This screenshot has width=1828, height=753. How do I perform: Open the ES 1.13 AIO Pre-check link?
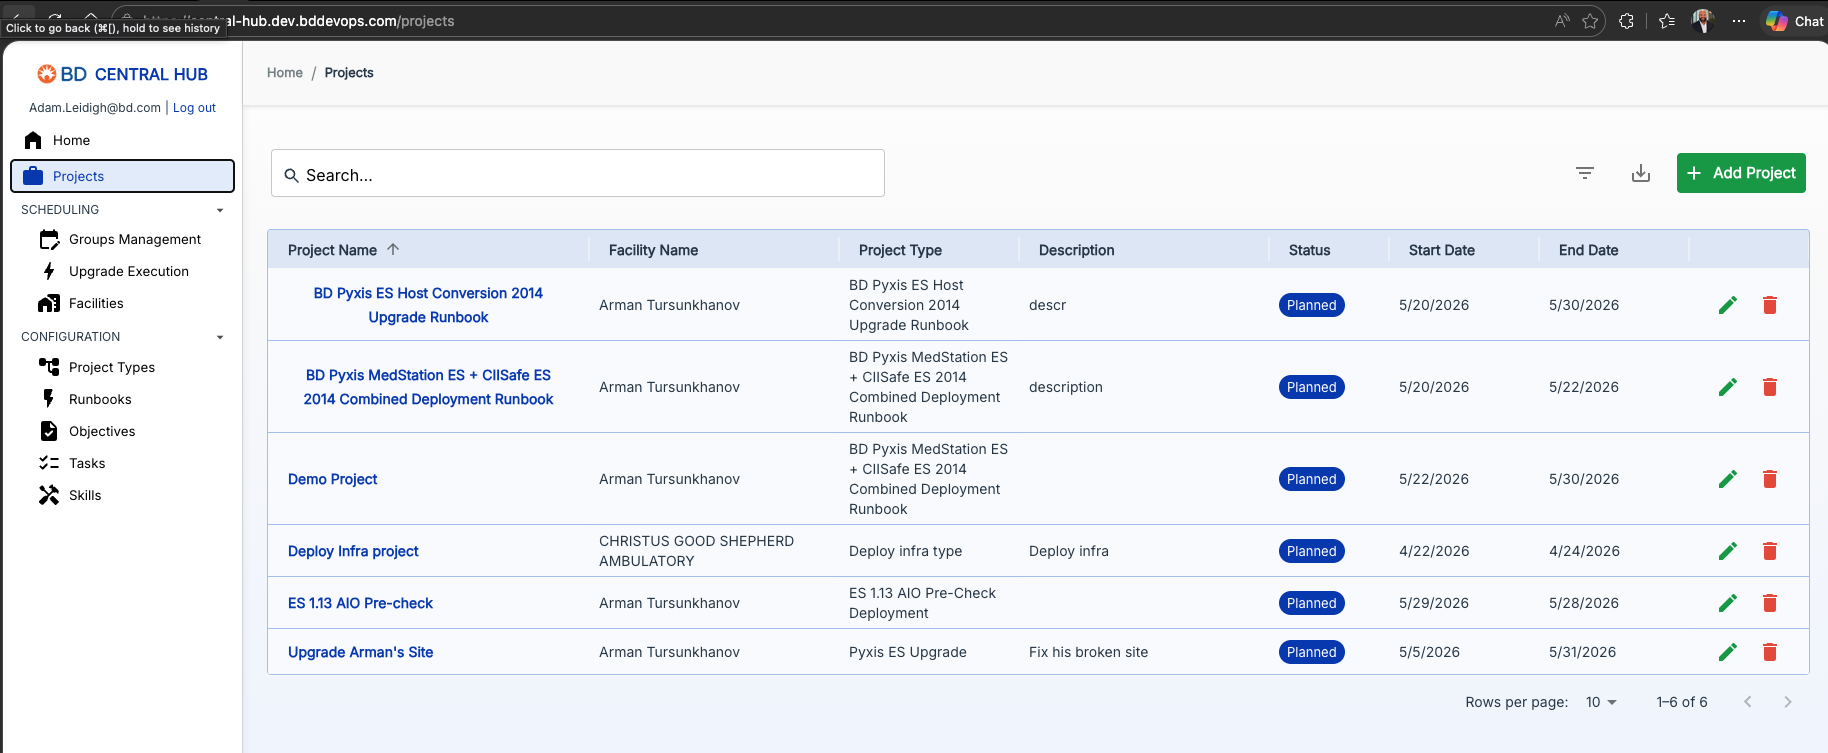(x=360, y=603)
